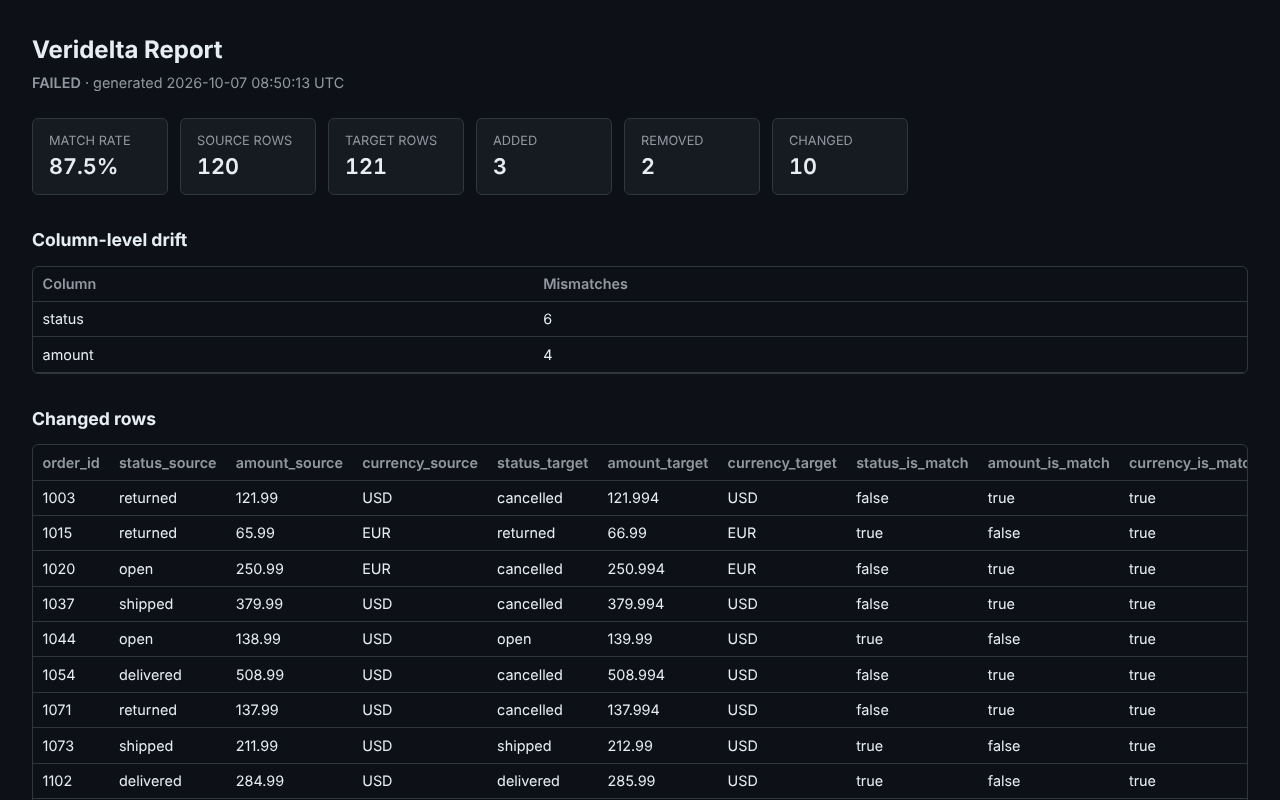
Task: Click the status_is_match column header
Action: pos(912,463)
